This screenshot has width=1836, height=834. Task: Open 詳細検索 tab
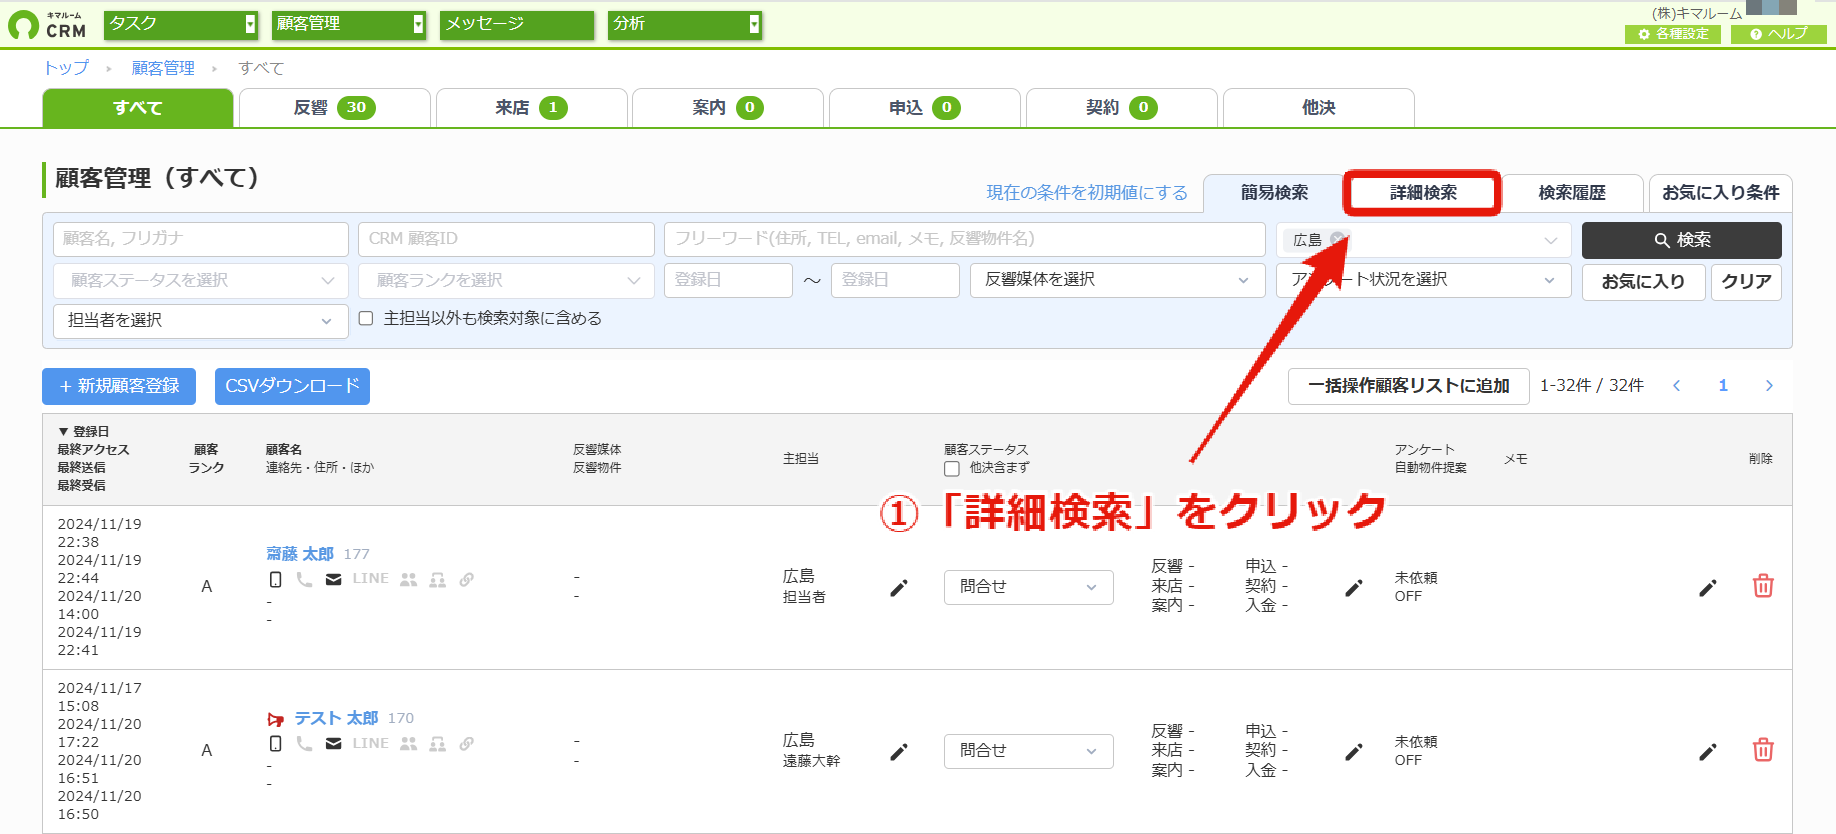click(1423, 193)
